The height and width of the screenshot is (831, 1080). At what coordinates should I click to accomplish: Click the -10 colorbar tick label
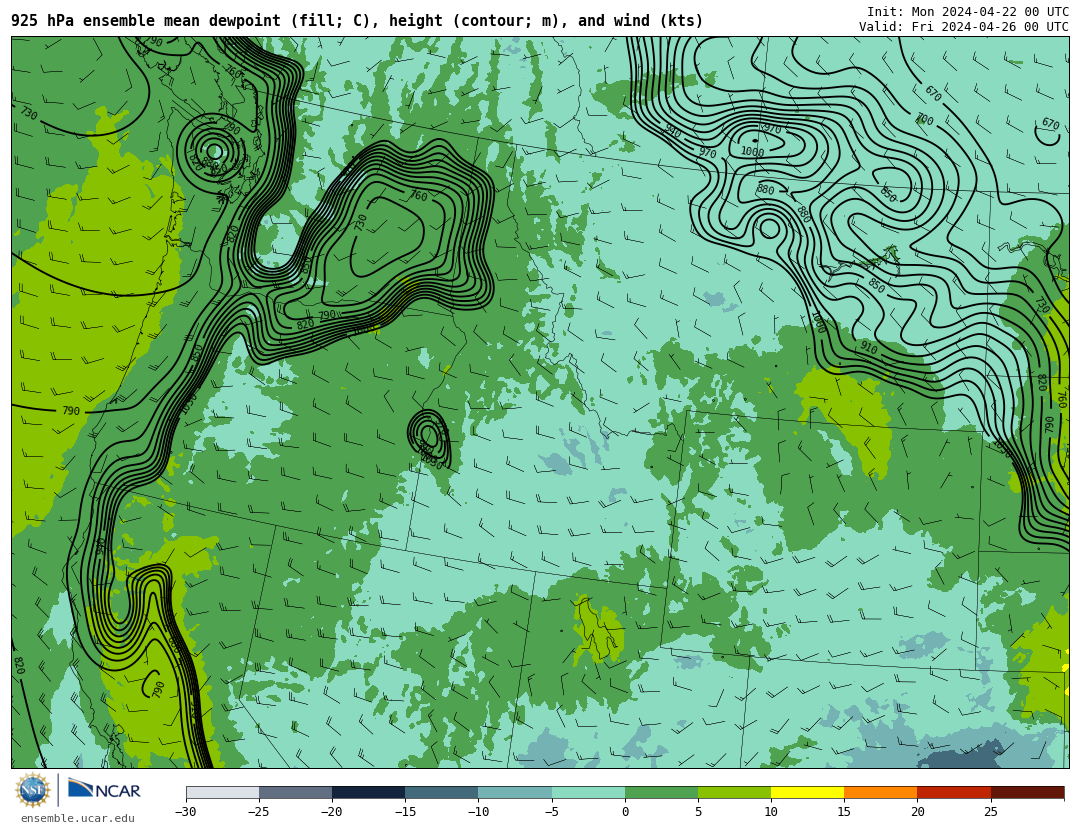click(478, 812)
